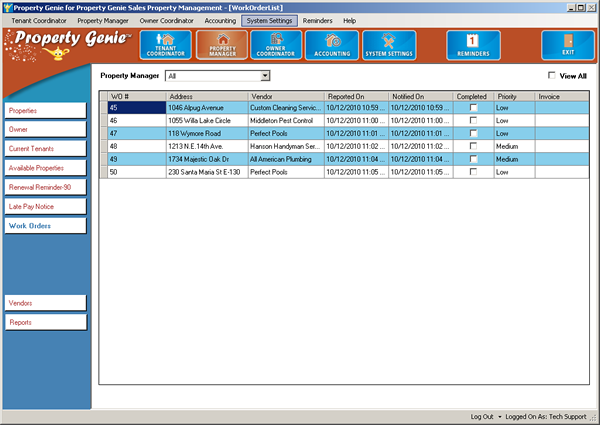This screenshot has width=600, height=425.
Task: Sort by Completed column header
Action: tap(473, 96)
